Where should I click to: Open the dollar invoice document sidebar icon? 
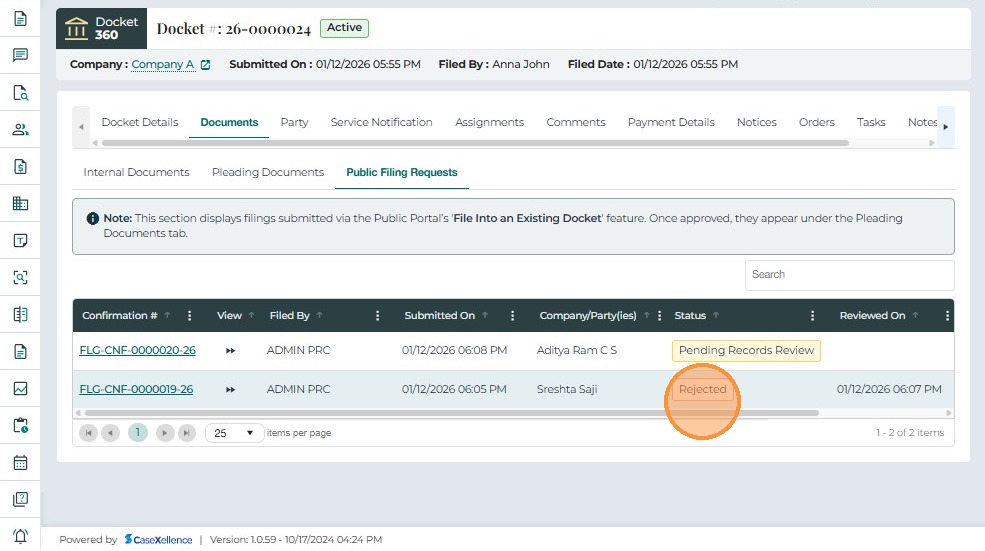(20, 166)
